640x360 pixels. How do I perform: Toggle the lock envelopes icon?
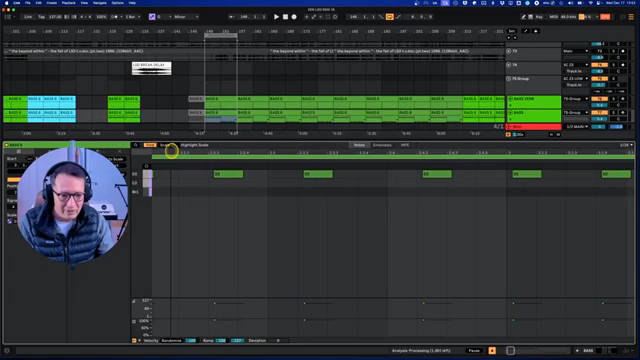pos(536,31)
